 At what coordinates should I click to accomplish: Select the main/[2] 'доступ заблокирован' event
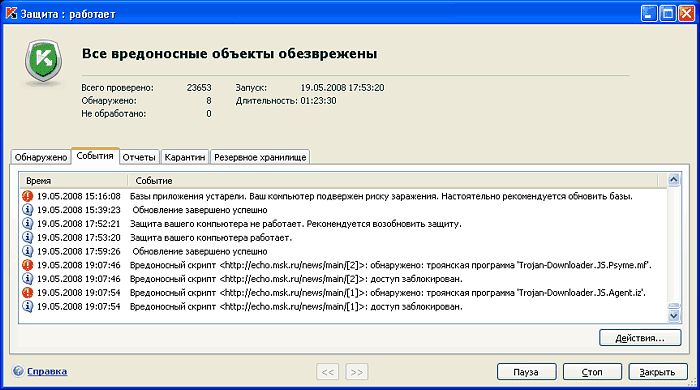click(296, 279)
